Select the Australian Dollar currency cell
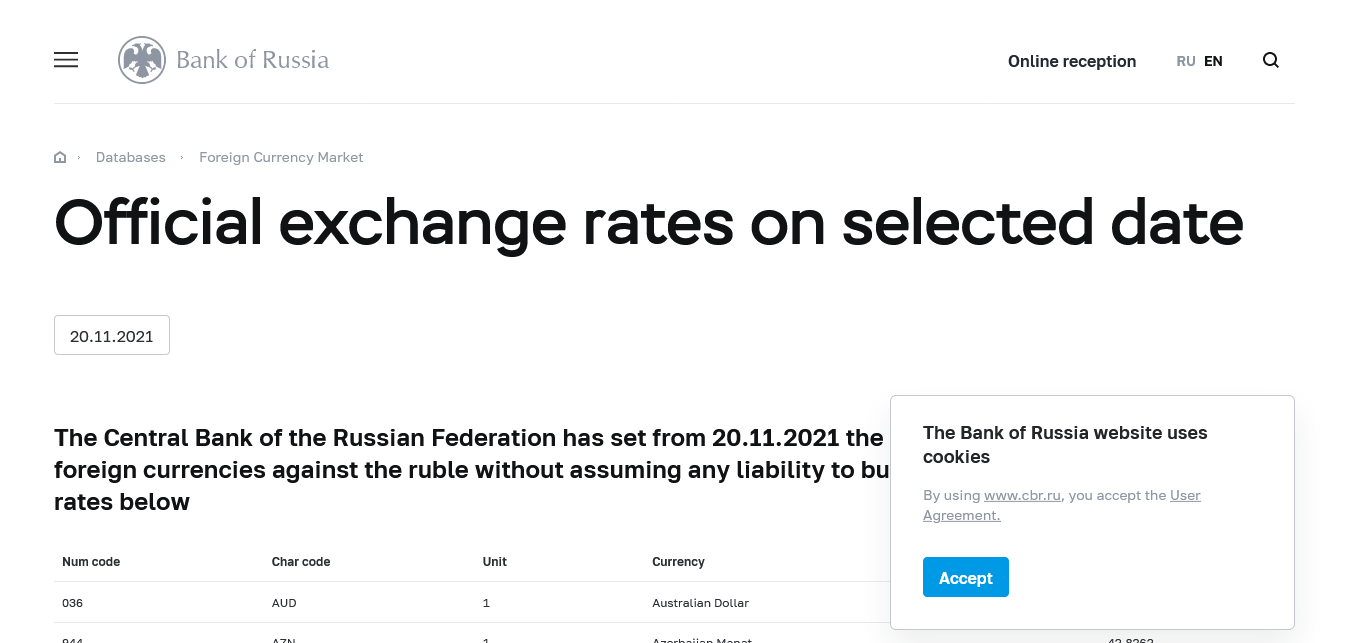This screenshot has height=643, width=1366. pos(700,603)
